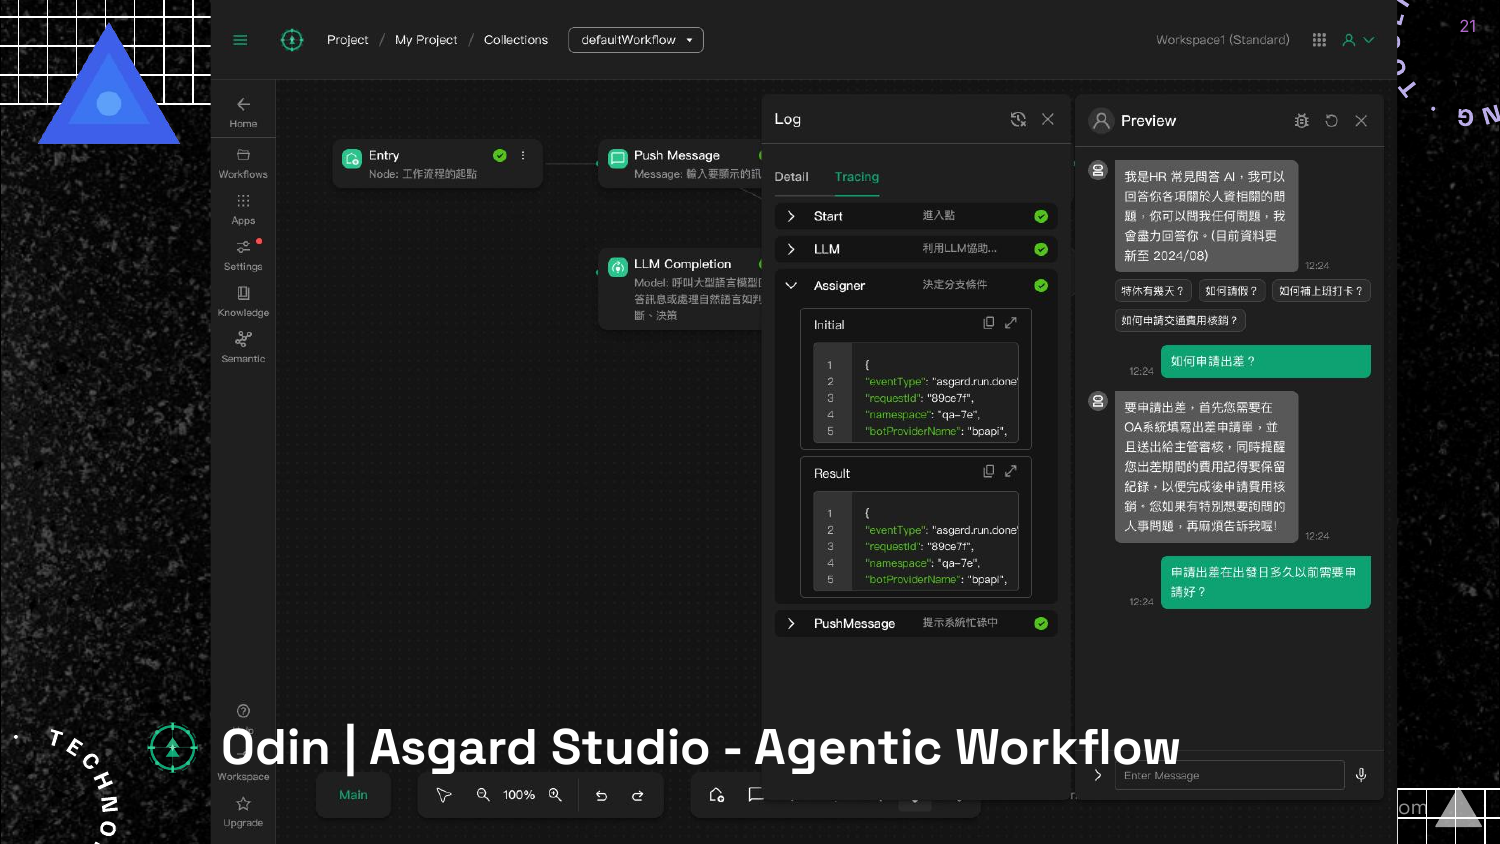Image resolution: width=1500 pixels, height=844 pixels.
Task: Expand the PushMessage trace row
Action: pos(791,623)
